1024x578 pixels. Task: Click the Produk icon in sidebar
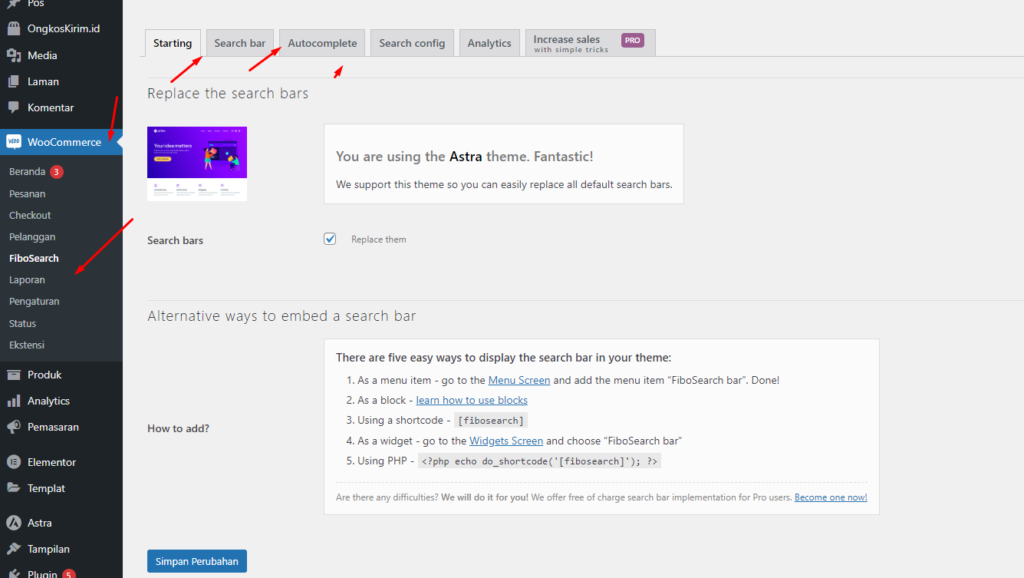click(14, 375)
